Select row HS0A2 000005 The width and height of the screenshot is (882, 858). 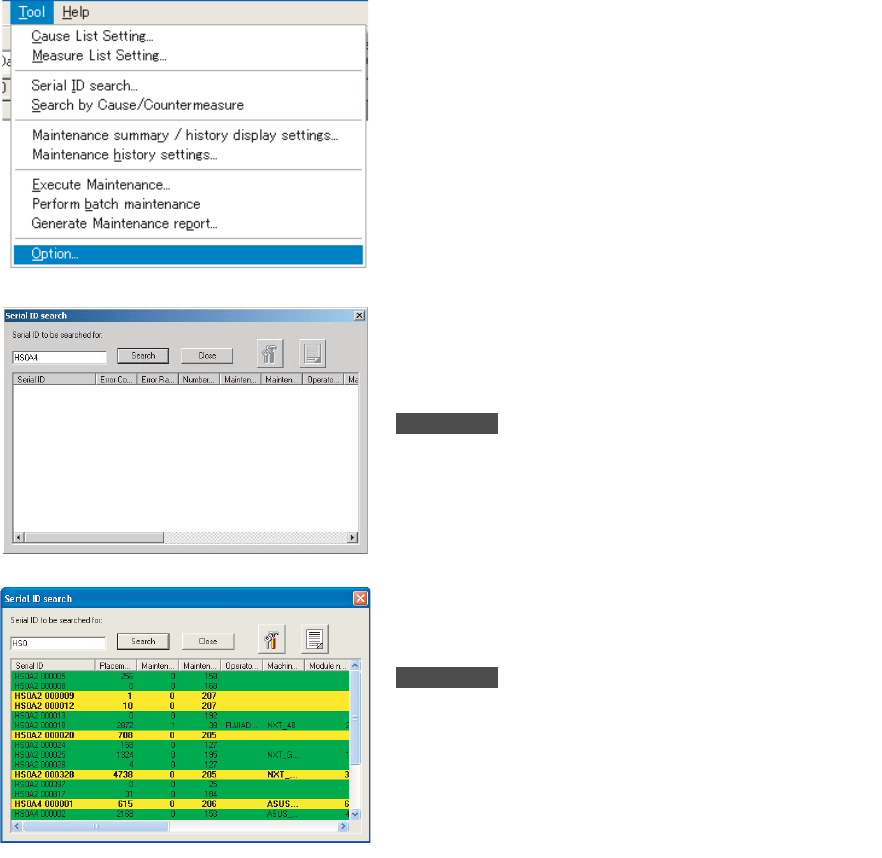(x=180, y=676)
